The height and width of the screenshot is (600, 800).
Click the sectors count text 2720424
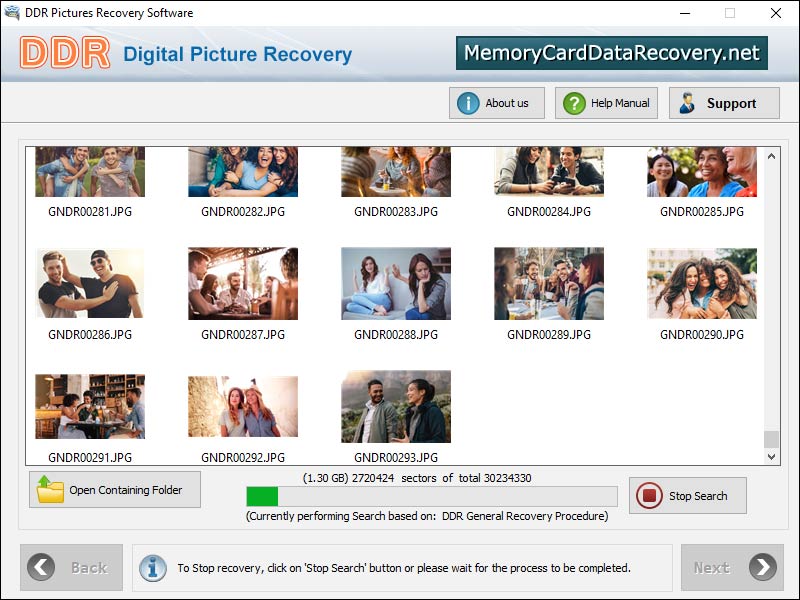[373, 478]
